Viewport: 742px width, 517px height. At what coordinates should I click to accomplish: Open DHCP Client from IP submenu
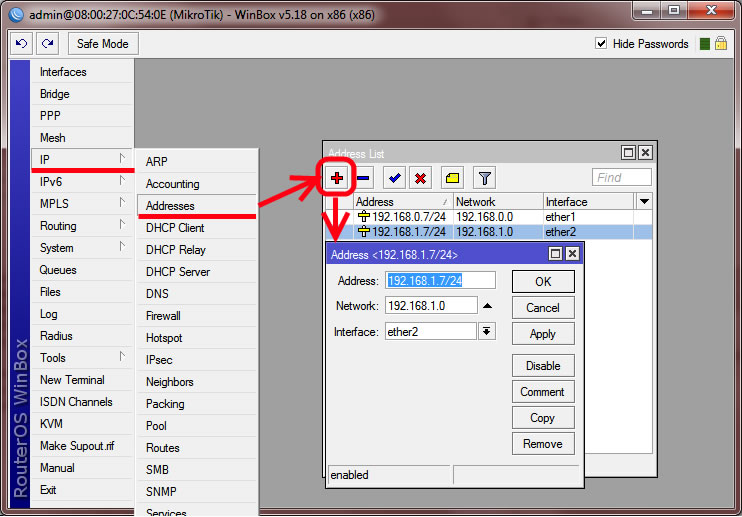197,228
